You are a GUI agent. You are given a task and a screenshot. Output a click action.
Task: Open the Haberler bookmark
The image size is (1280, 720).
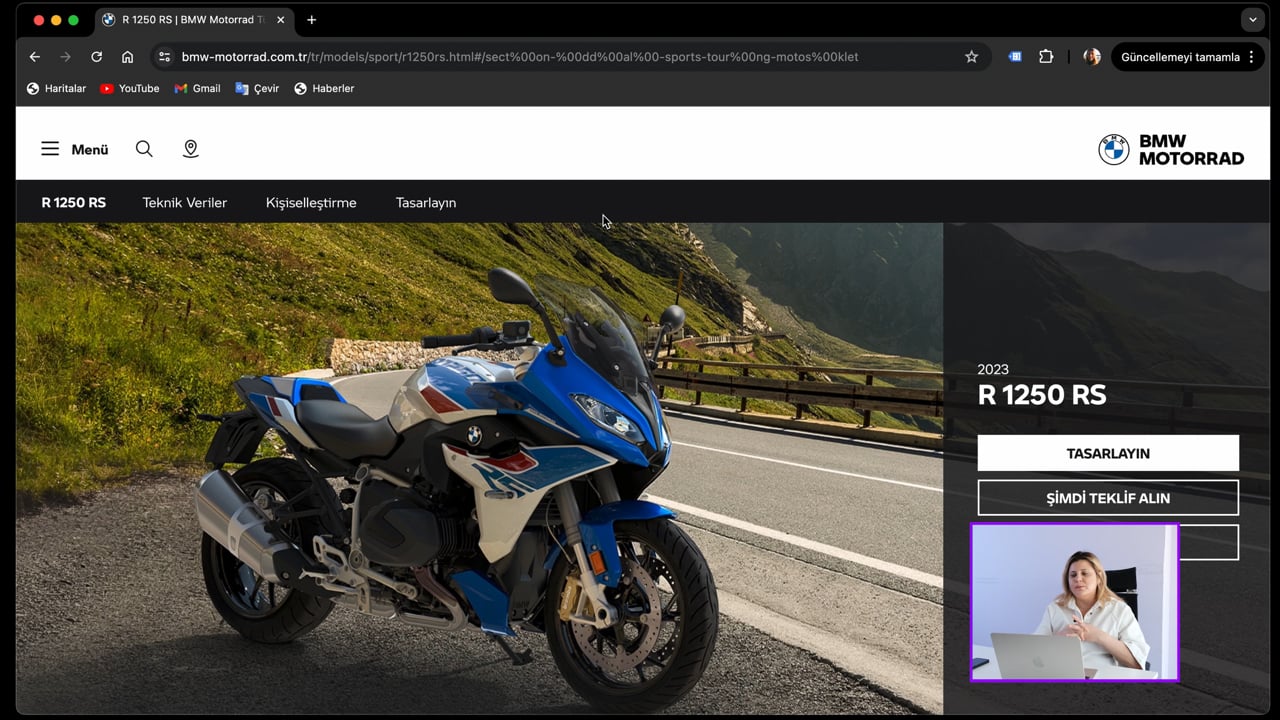point(324,88)
